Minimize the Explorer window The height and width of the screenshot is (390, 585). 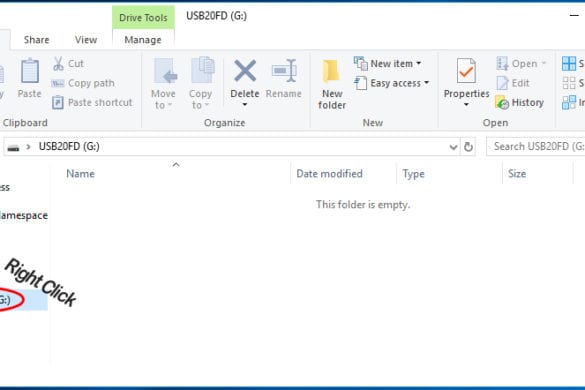pyautogui.click(x=574, y=16)
